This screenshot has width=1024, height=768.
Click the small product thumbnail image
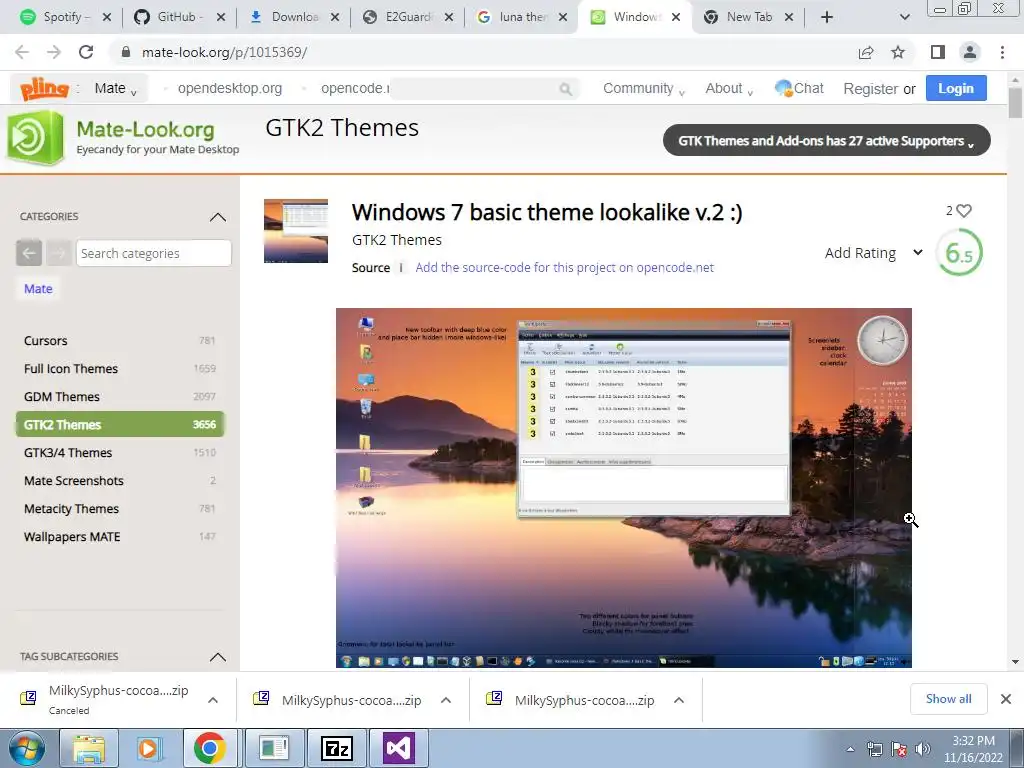point(296,231)
